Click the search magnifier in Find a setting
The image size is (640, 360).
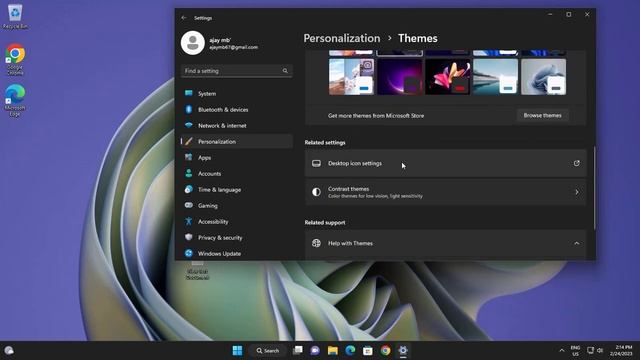(x=285, y=71)
